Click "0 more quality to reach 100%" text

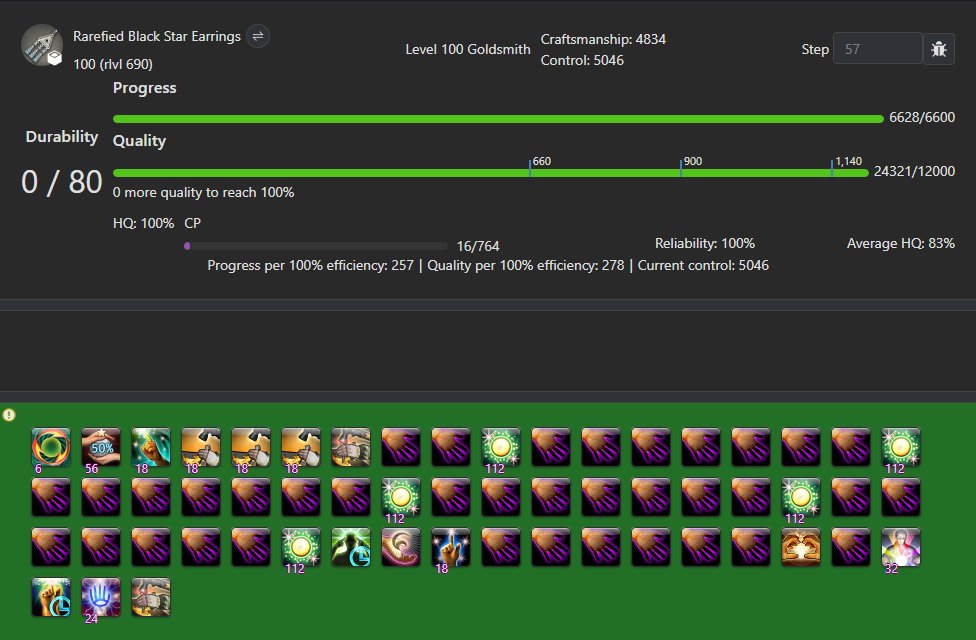204,192
